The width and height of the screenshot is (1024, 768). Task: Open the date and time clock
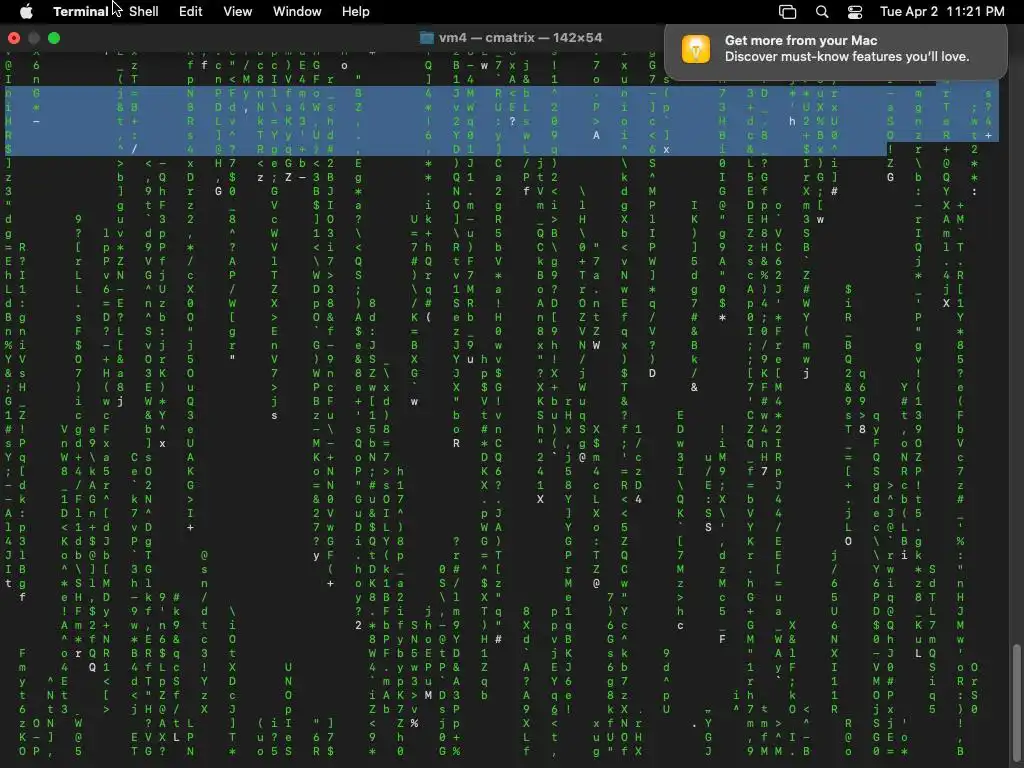(x=942, y=11)
